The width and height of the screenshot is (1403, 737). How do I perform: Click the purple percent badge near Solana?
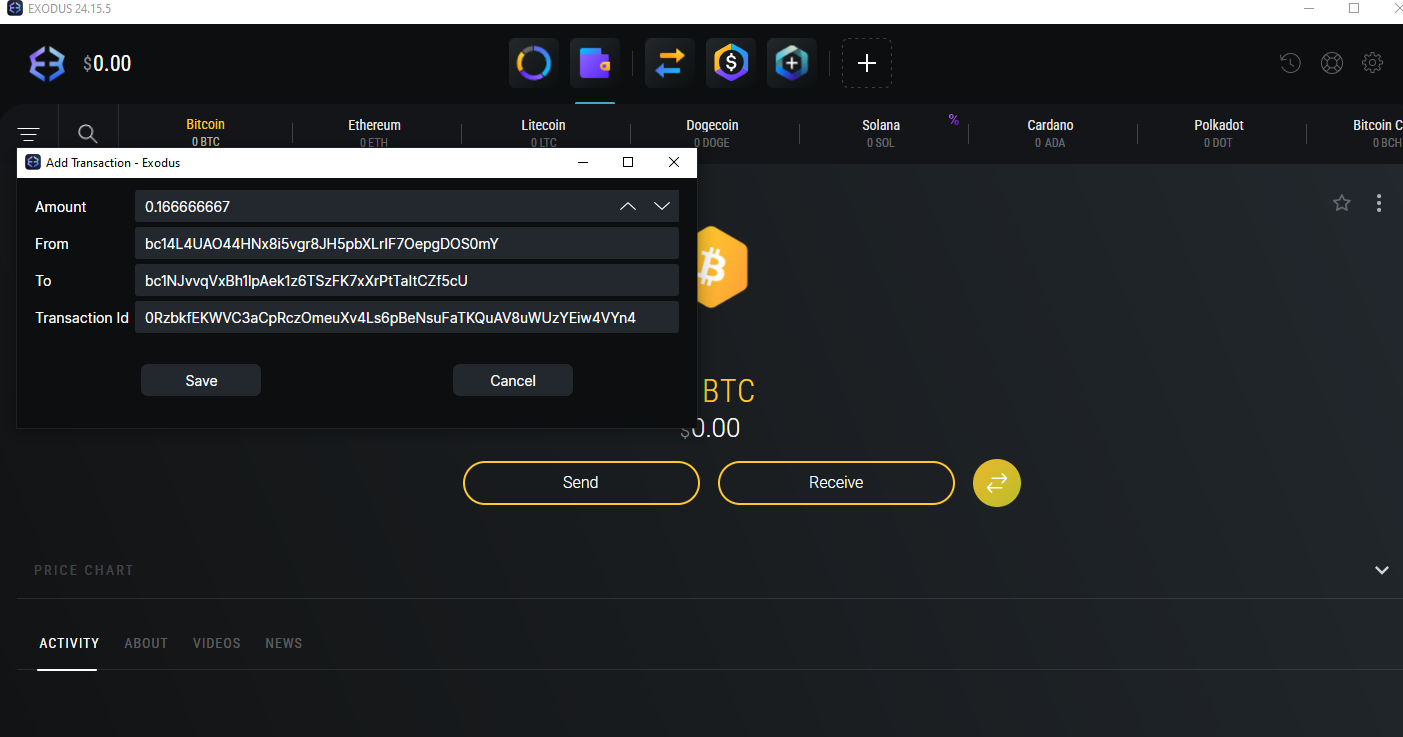pos(954,120)
